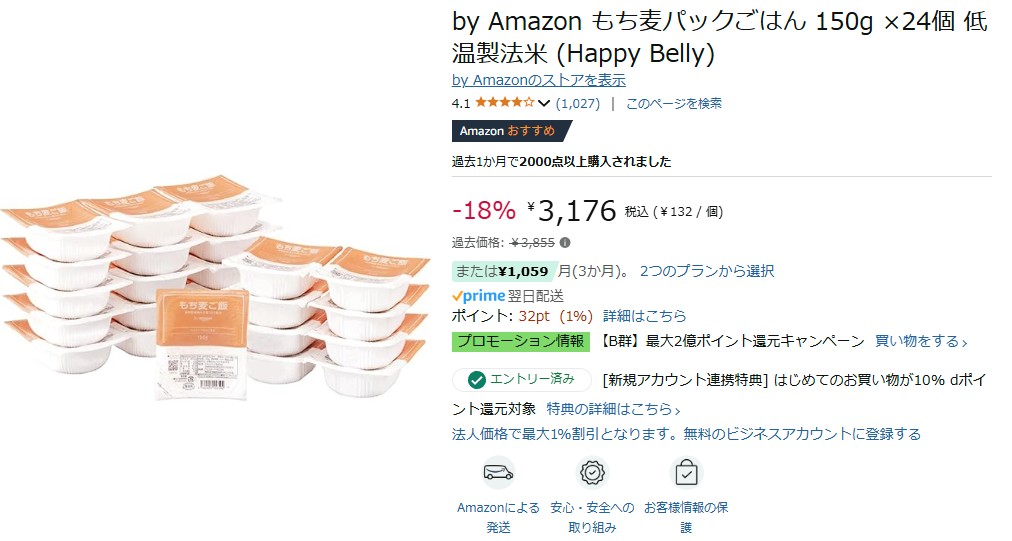Image resolution: width=1012 pixels, height=541 pixels.
Task: Open 特典の詳細はこちら link
Action: 613,409
